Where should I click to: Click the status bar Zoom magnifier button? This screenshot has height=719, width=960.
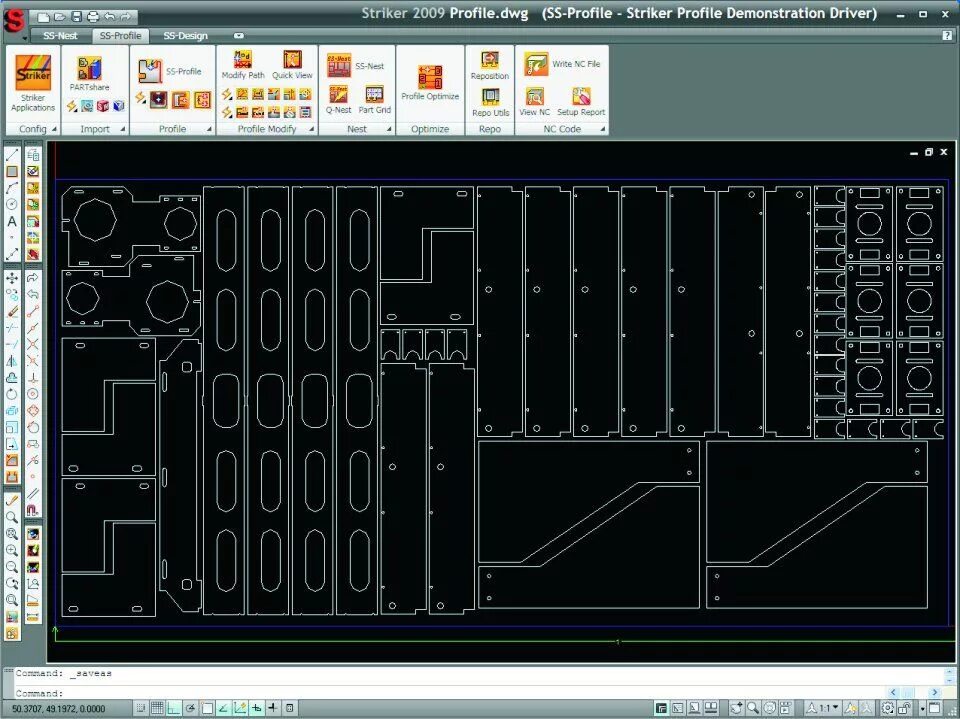(x=753, y=709)
